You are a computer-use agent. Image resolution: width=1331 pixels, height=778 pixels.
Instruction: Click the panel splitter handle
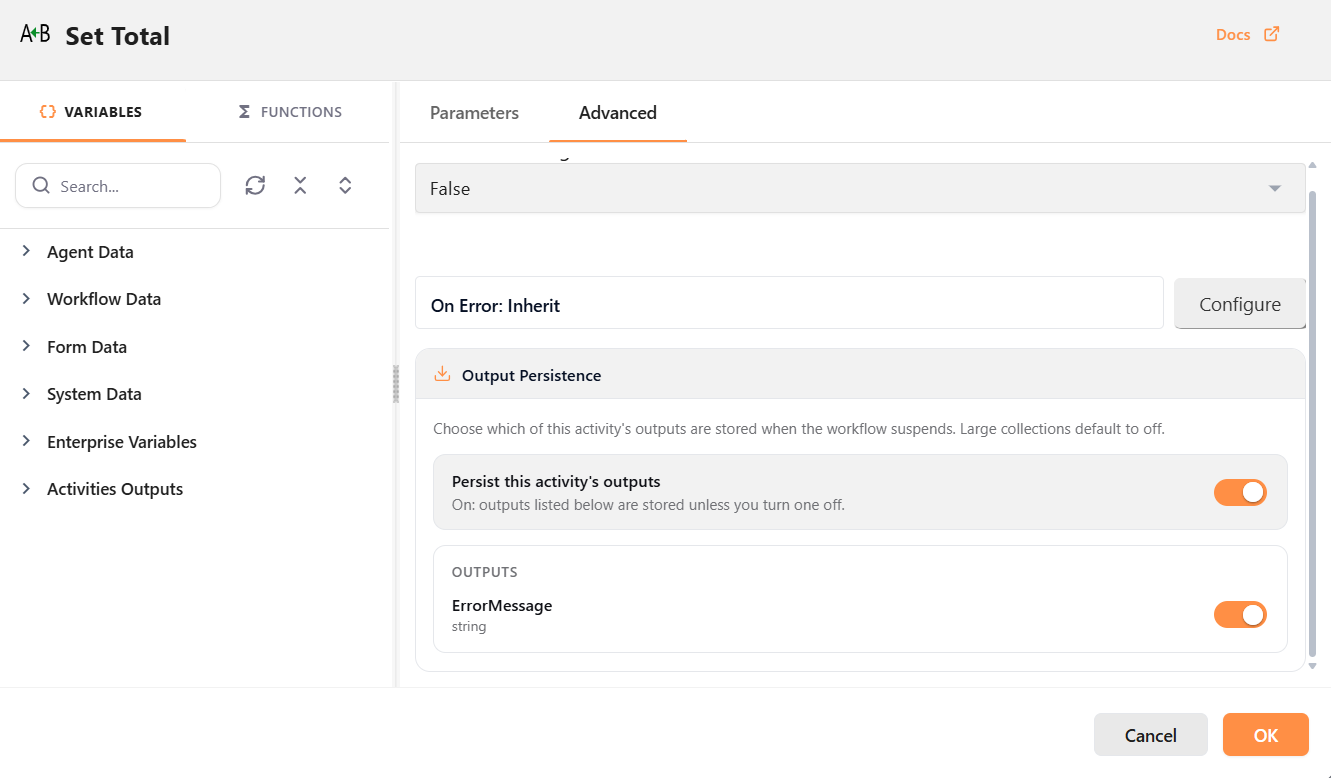click(x=395, y=383)
